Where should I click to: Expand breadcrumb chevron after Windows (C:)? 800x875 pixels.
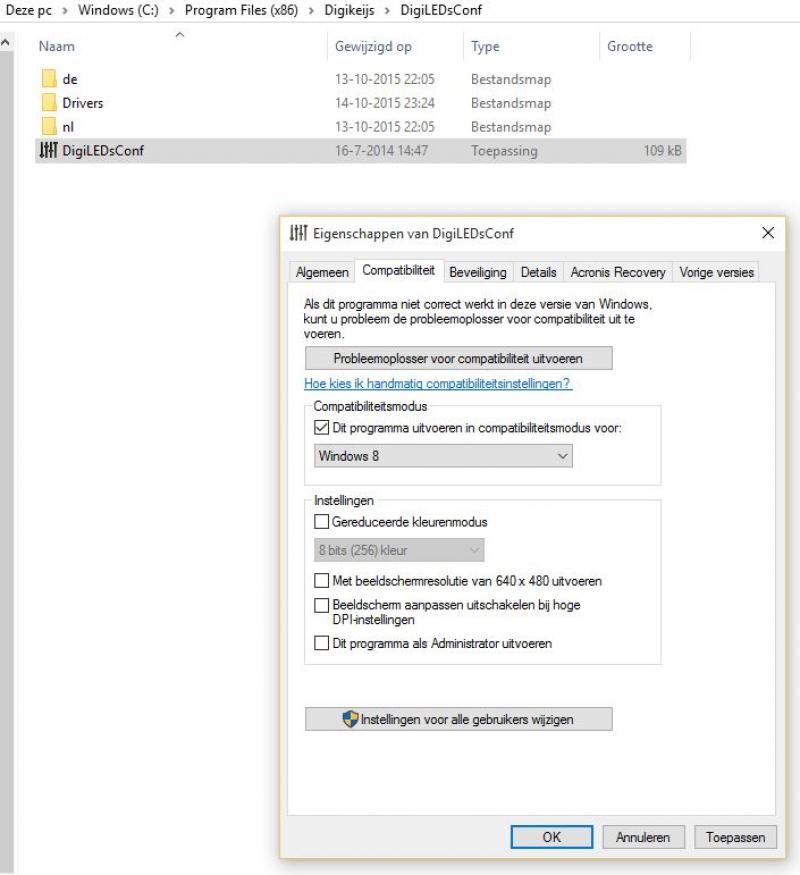click(172, 11)
